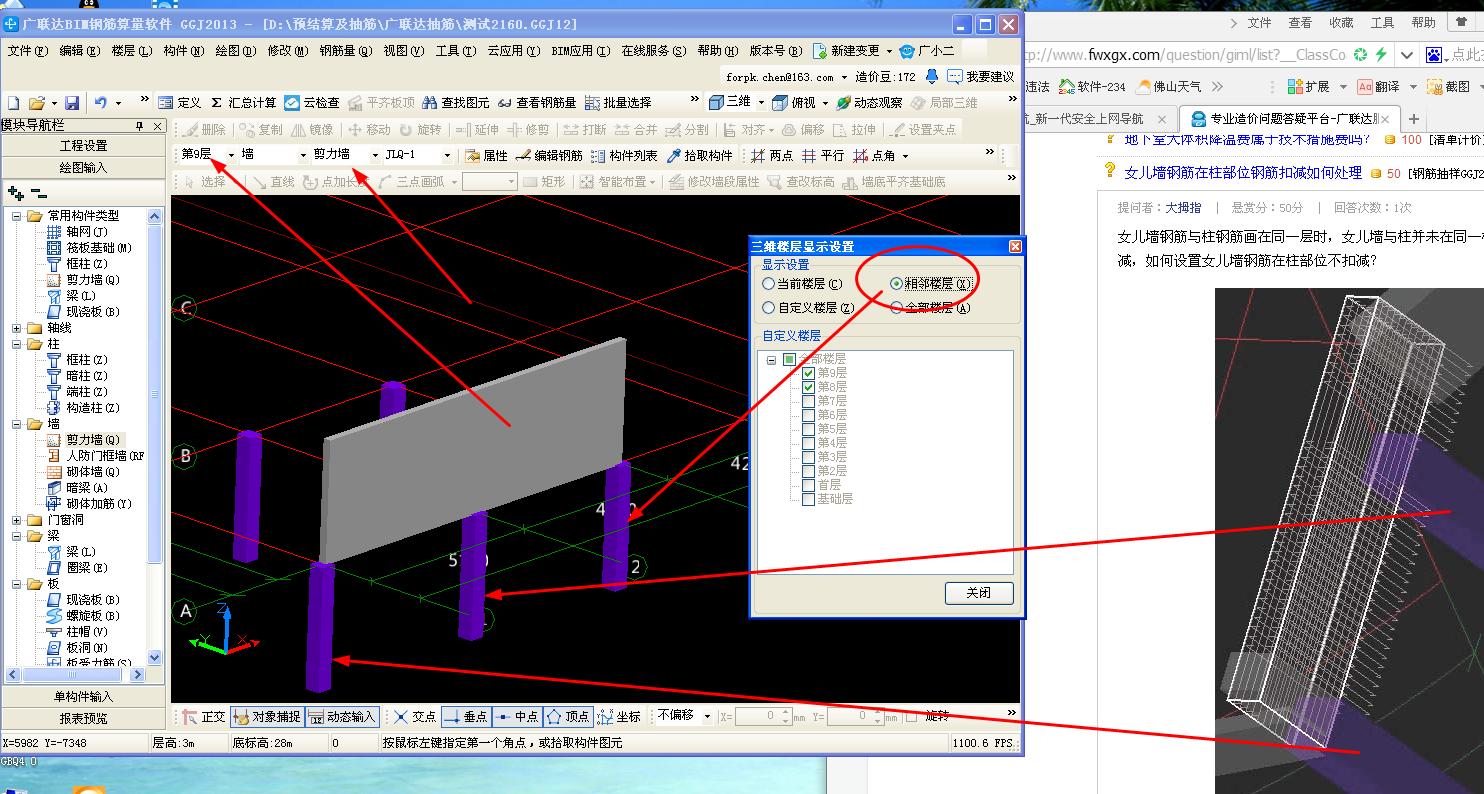Click the 单构件输入 panel button
The image size is (1484, 794).
tap(84, 697)
